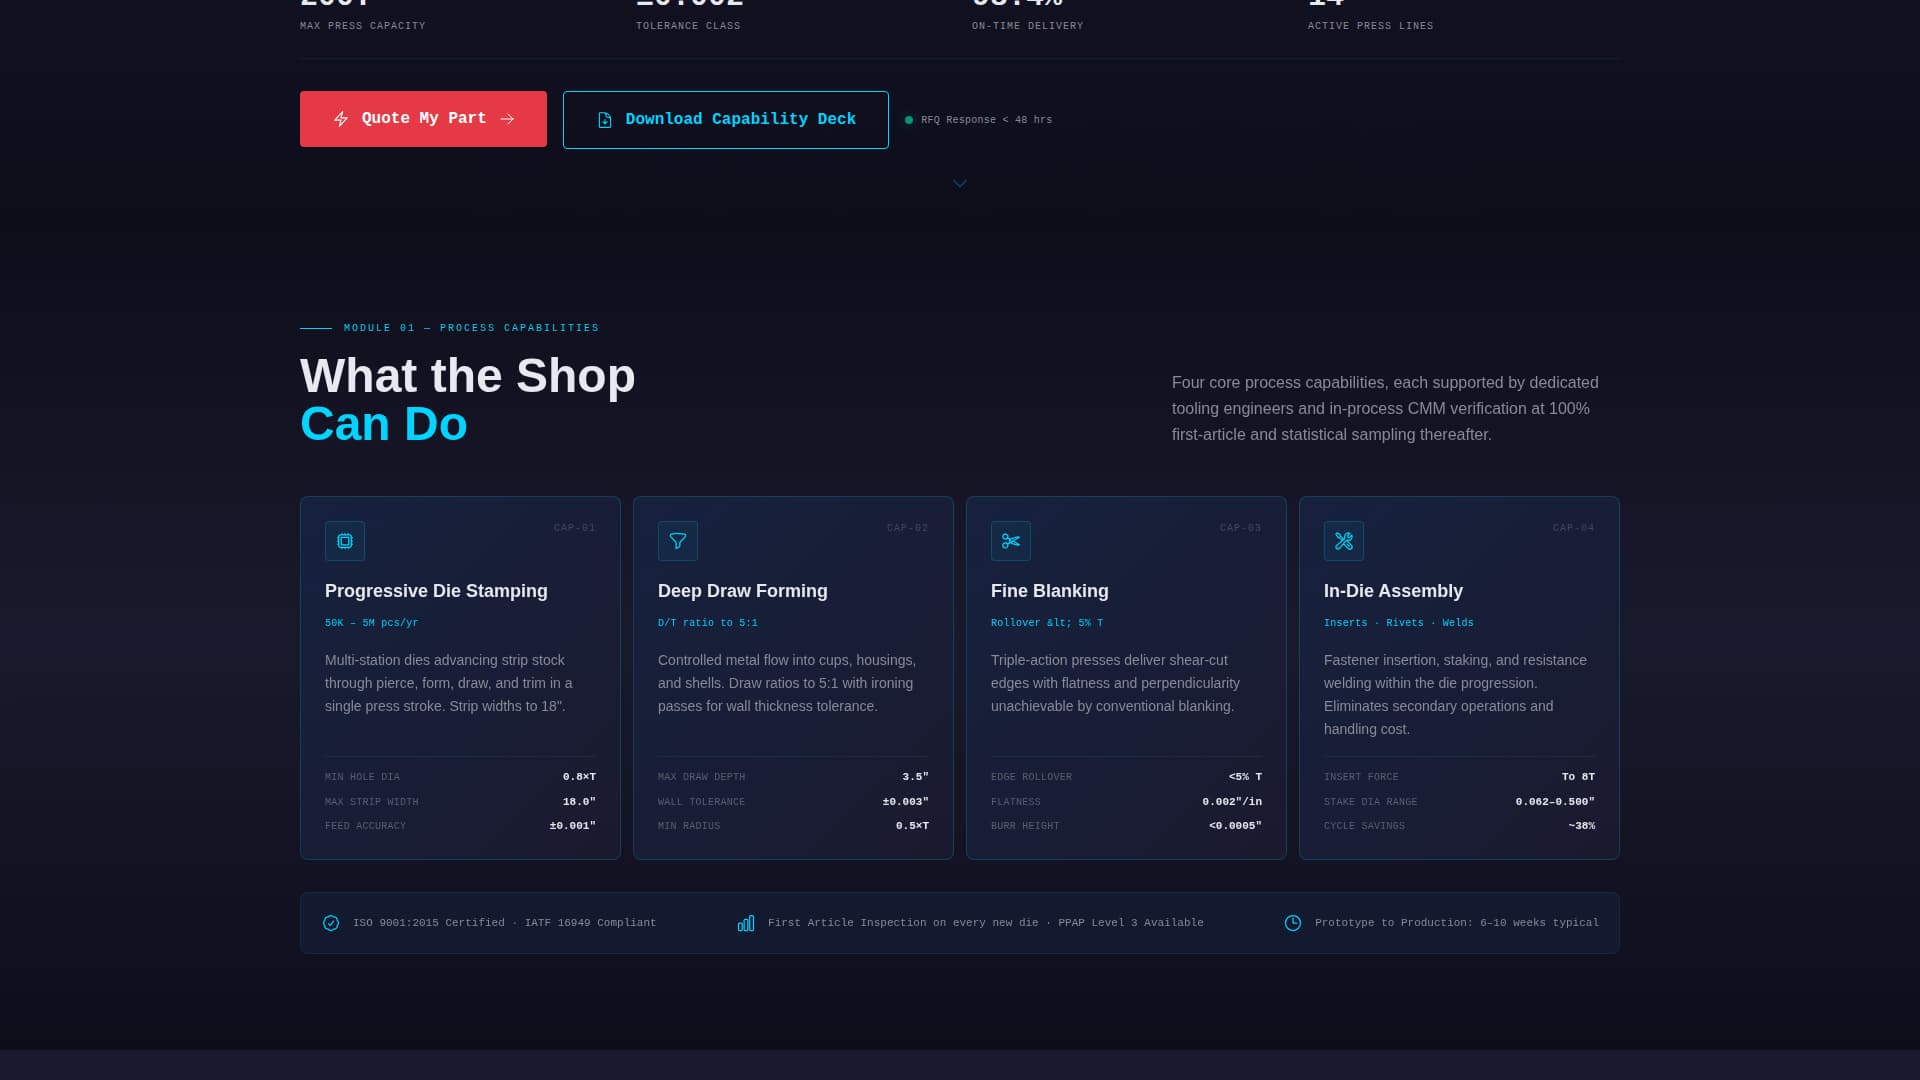1920x1080 pixels.
Task: Expand the In-Die Assembly specifications section
Action: (1459, 801)
